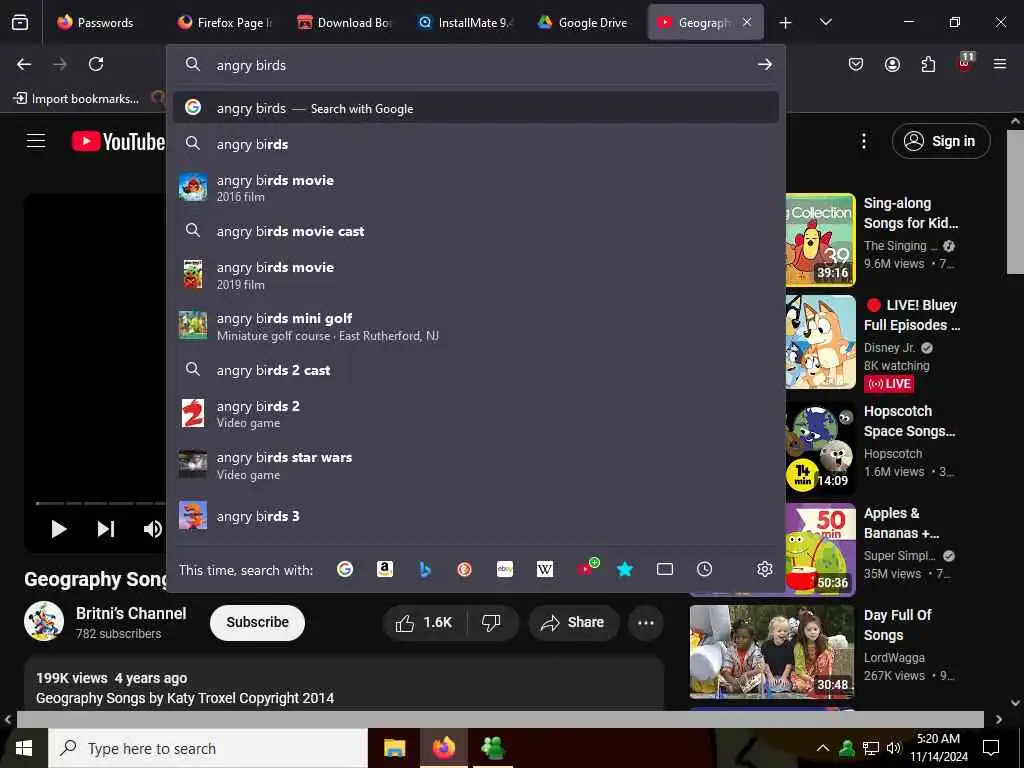1024x768 pixels.
Task: Open Extensions puzzle icon
Action: [928, 64]
